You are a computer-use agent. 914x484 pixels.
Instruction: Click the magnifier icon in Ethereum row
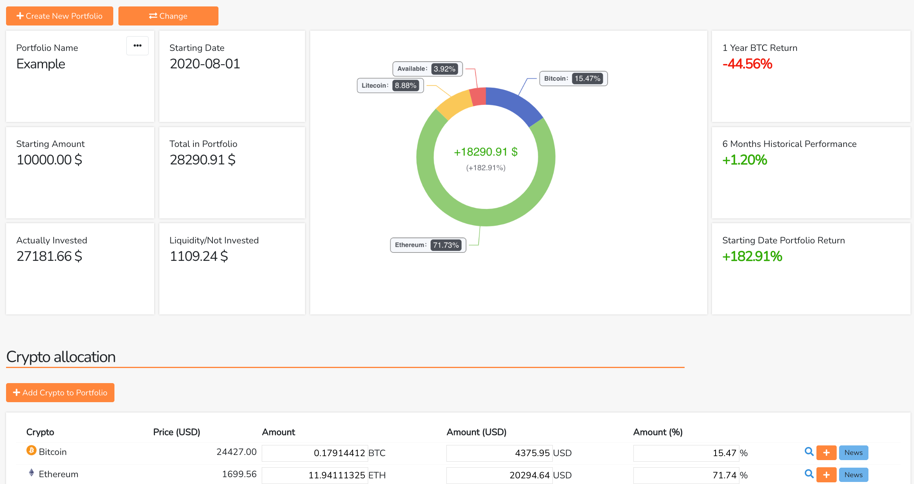coord(809,474)
